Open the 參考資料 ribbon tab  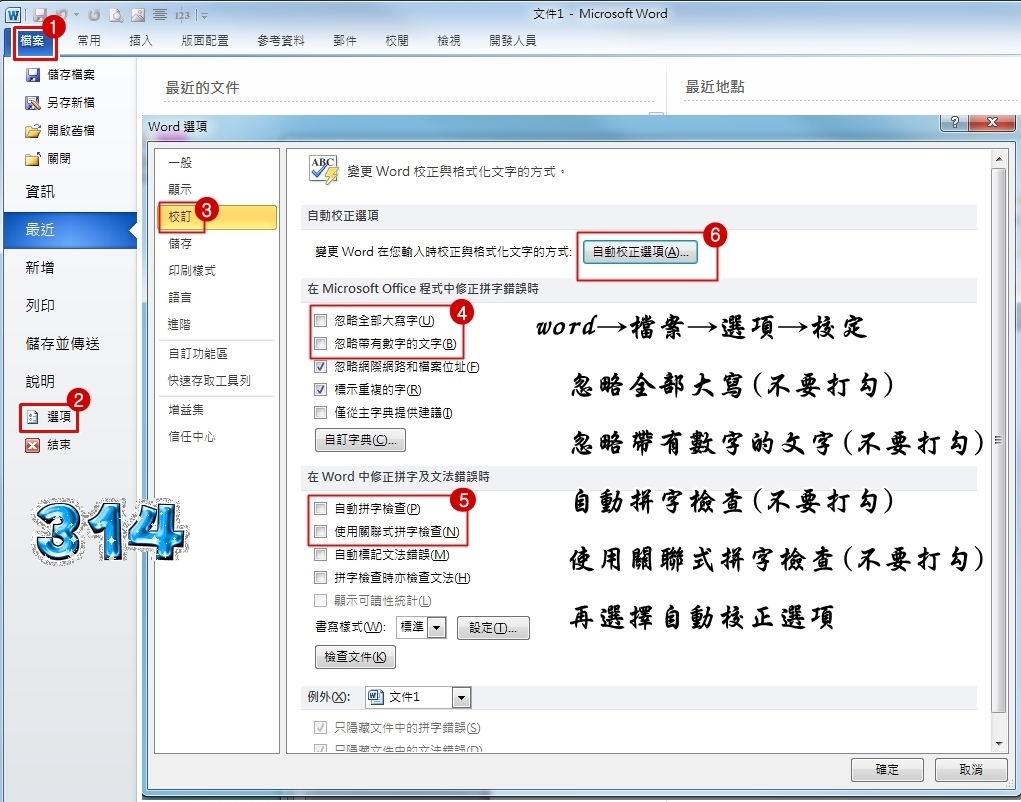point(281,41)
